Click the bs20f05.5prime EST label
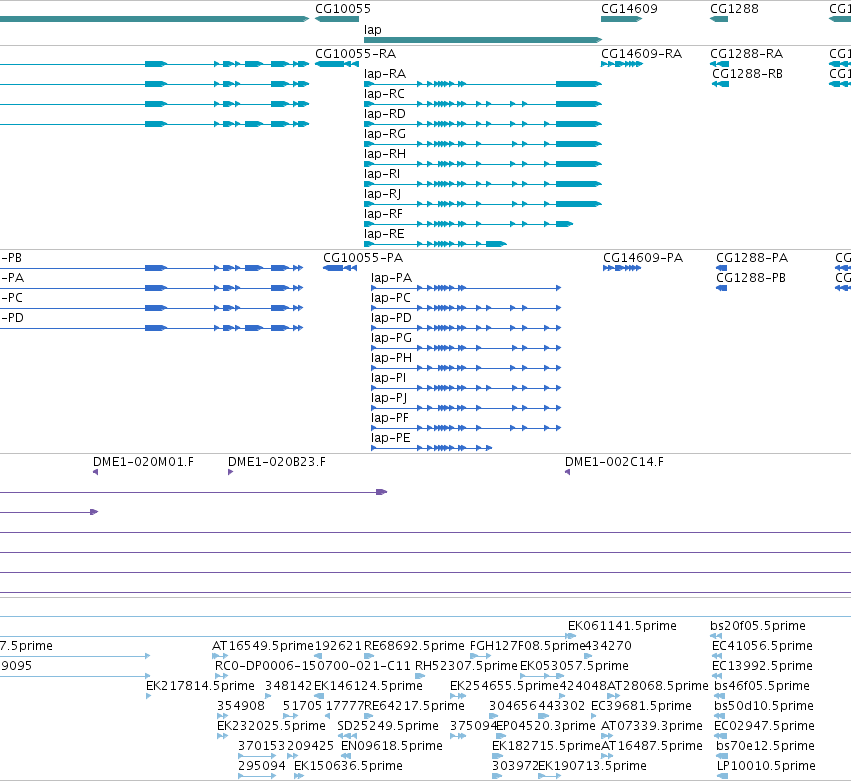Image resolution: width=851 pixels, height=781 pixels. tap(758, 626)
